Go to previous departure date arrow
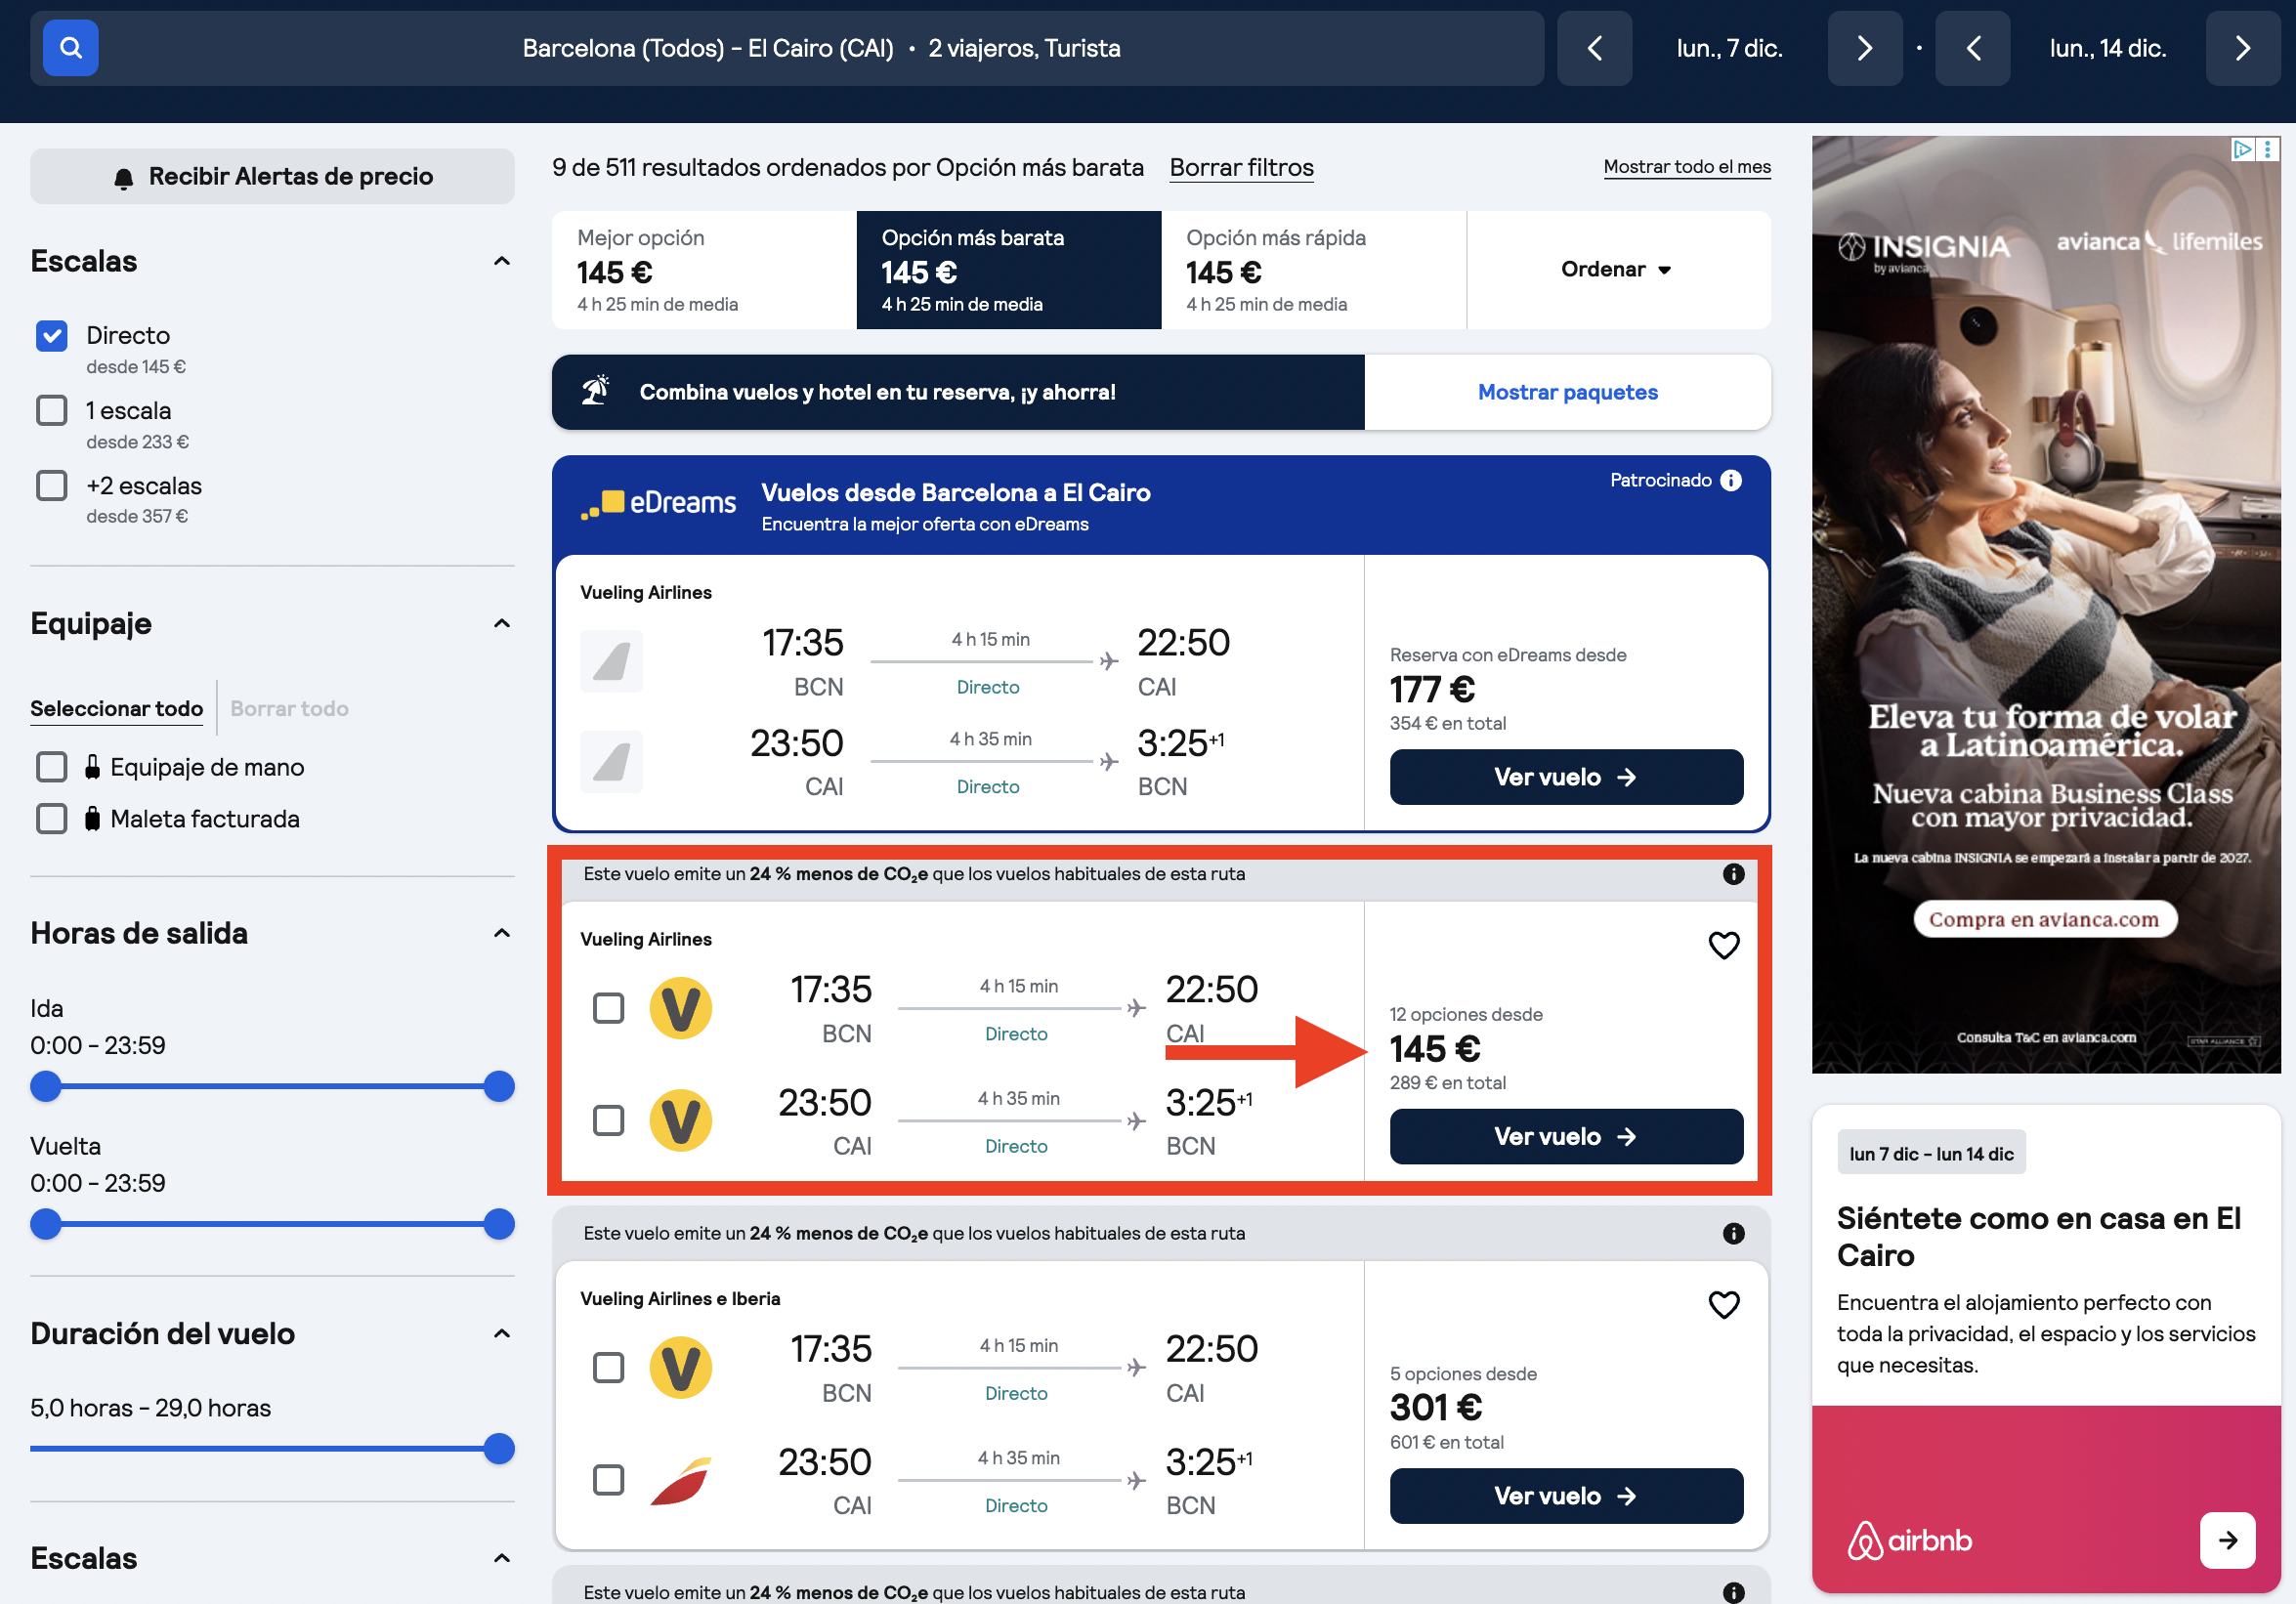 click(1595, 48)
